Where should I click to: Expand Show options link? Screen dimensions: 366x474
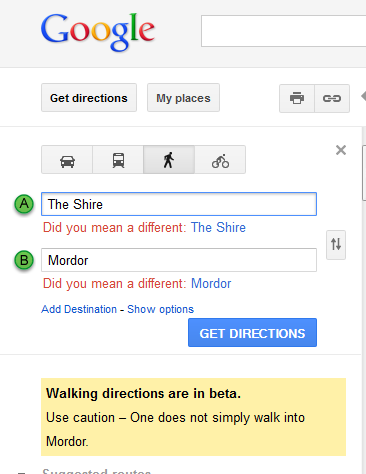pos(160,309)
